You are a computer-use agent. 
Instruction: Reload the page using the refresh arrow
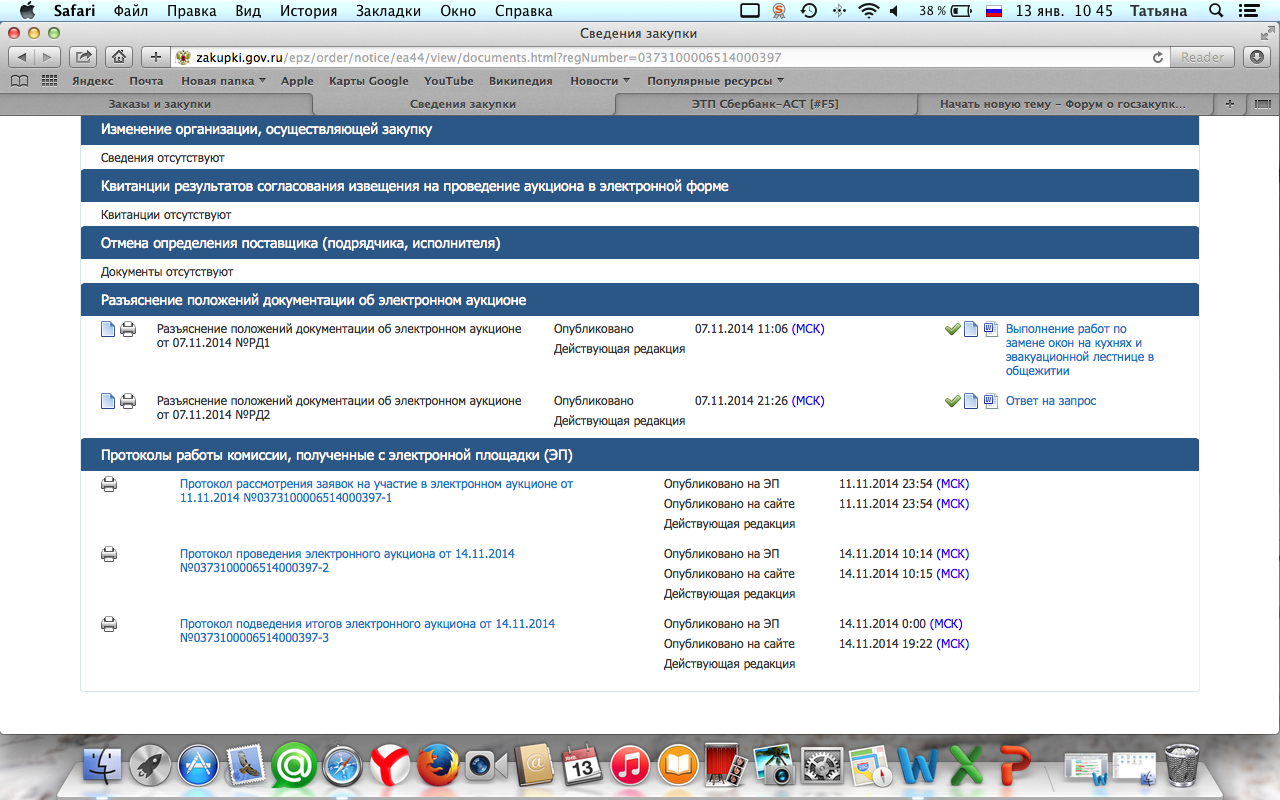[1158, 57]
